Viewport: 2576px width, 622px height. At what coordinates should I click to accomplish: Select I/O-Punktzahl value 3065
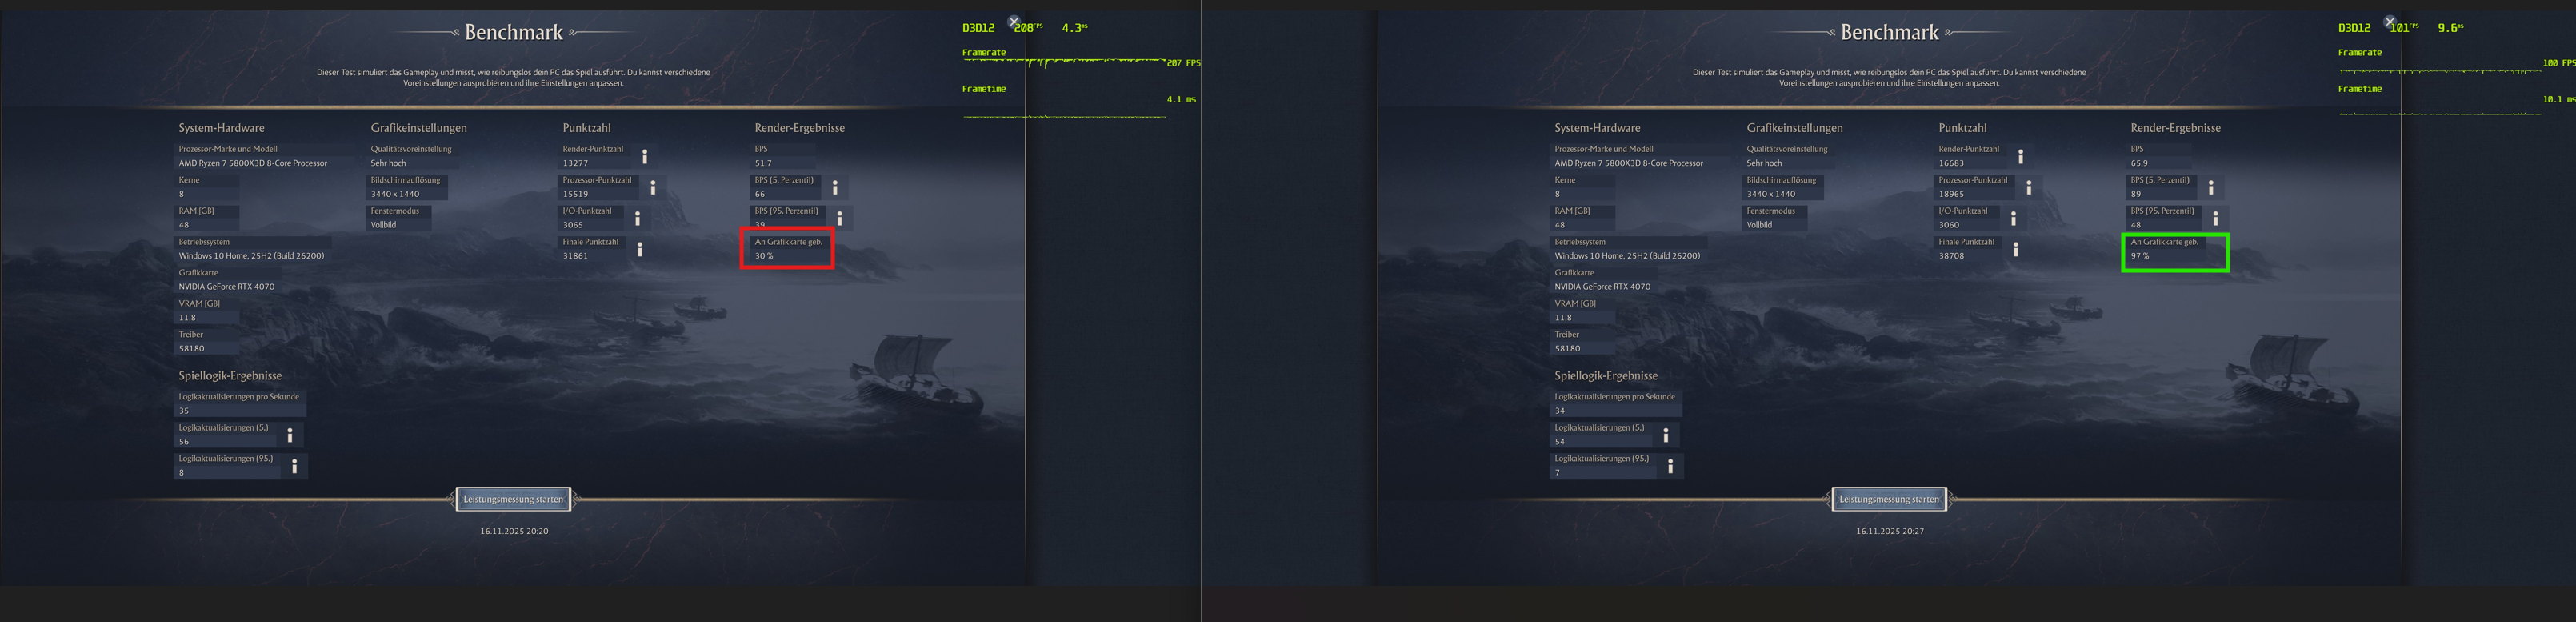pos(573,225)
